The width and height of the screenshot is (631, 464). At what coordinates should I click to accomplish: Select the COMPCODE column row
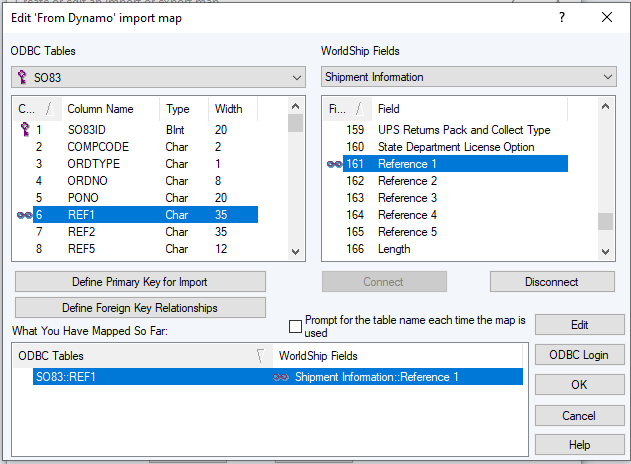(137, 147)
